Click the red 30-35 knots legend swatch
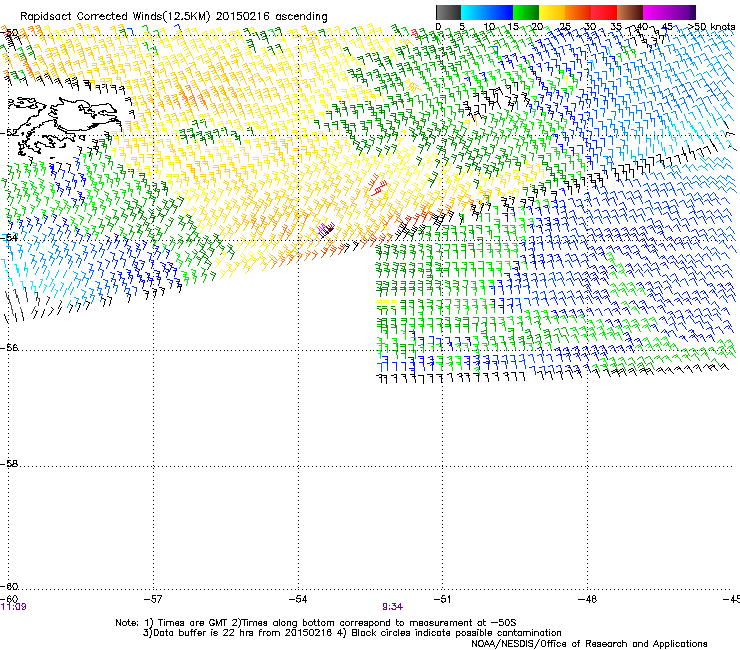Viewport: 740px width, 650px height. pyautogui.click(x=604, y=12)
